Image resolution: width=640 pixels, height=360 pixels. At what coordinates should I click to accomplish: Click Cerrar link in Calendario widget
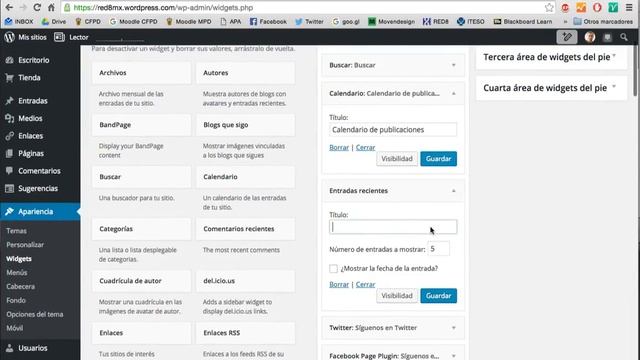pyautogui.click(x=365, y=147)
